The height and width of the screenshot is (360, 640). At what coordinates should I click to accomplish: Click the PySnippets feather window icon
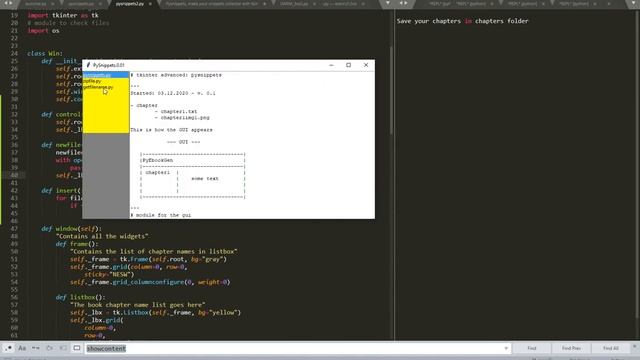(x=88, y=65)
